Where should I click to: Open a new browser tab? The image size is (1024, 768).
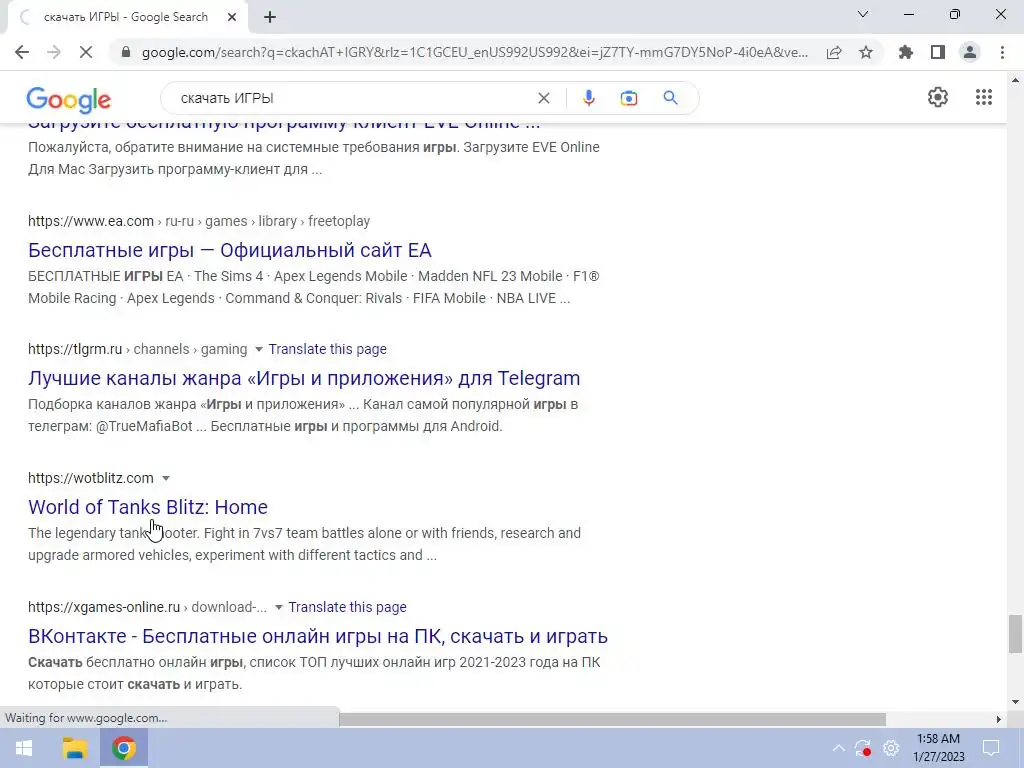pos(270,17)
